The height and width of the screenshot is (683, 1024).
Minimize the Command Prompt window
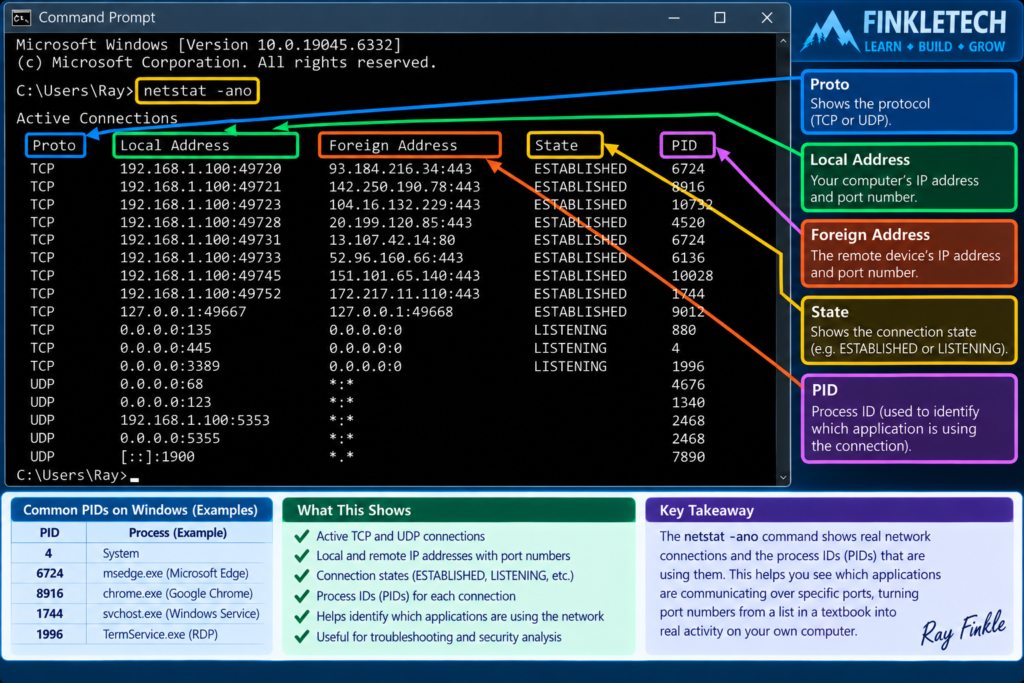[x=674, y=18]
